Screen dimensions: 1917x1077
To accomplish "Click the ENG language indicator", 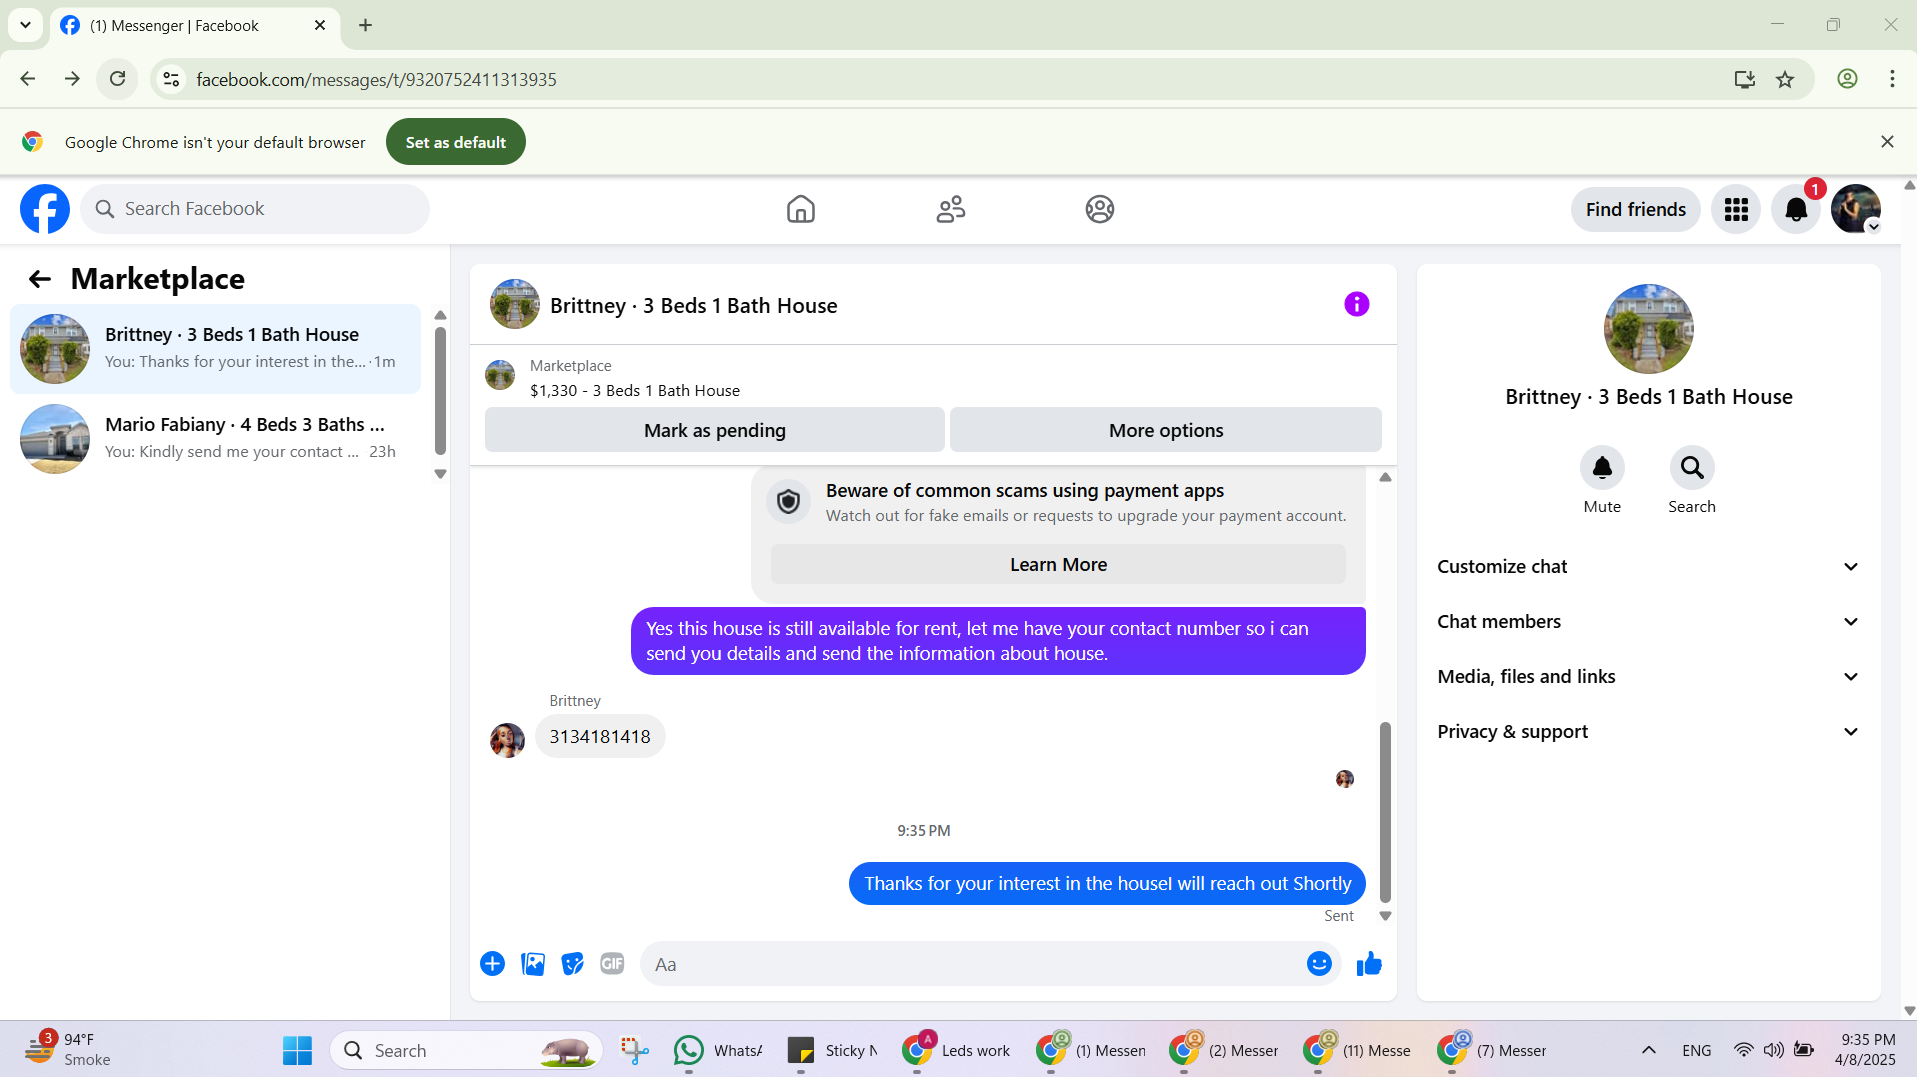I will (x=1696, y=1050).
